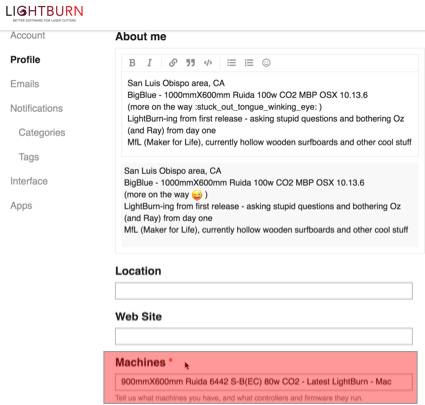The width and height of the screenshot is (425, 405).
Task: Add a blockquote using the quote icon
Action: pyautogui.click(x=190, y=63)
